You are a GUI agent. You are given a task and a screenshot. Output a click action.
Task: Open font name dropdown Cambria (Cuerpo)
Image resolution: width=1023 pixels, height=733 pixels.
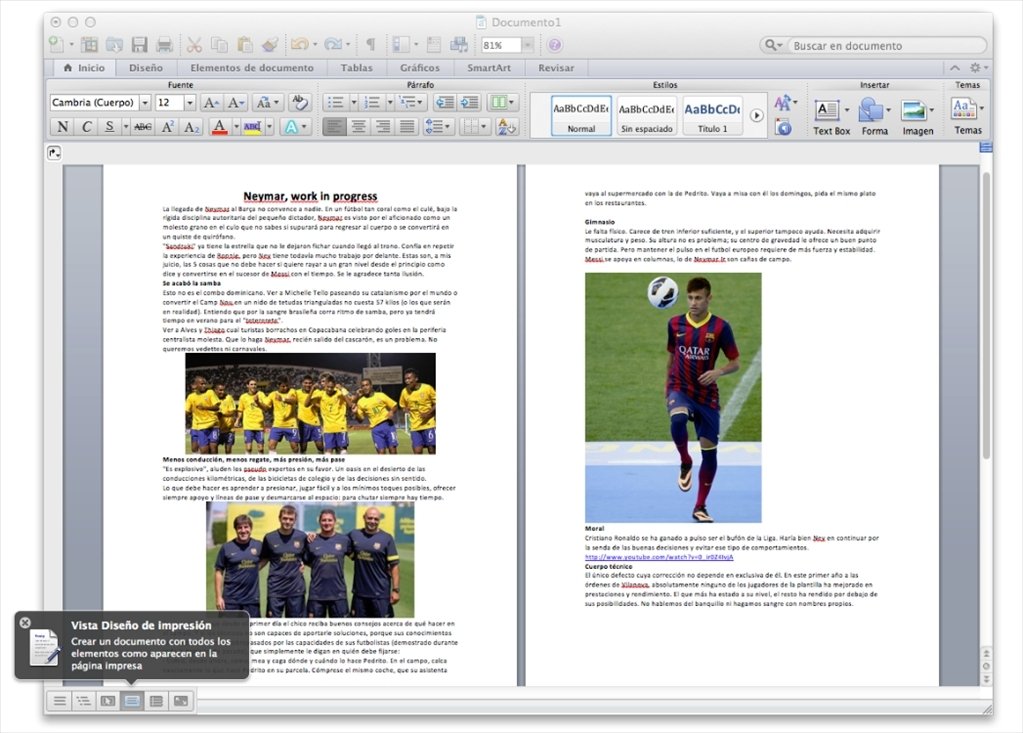(x=145, y=102)
